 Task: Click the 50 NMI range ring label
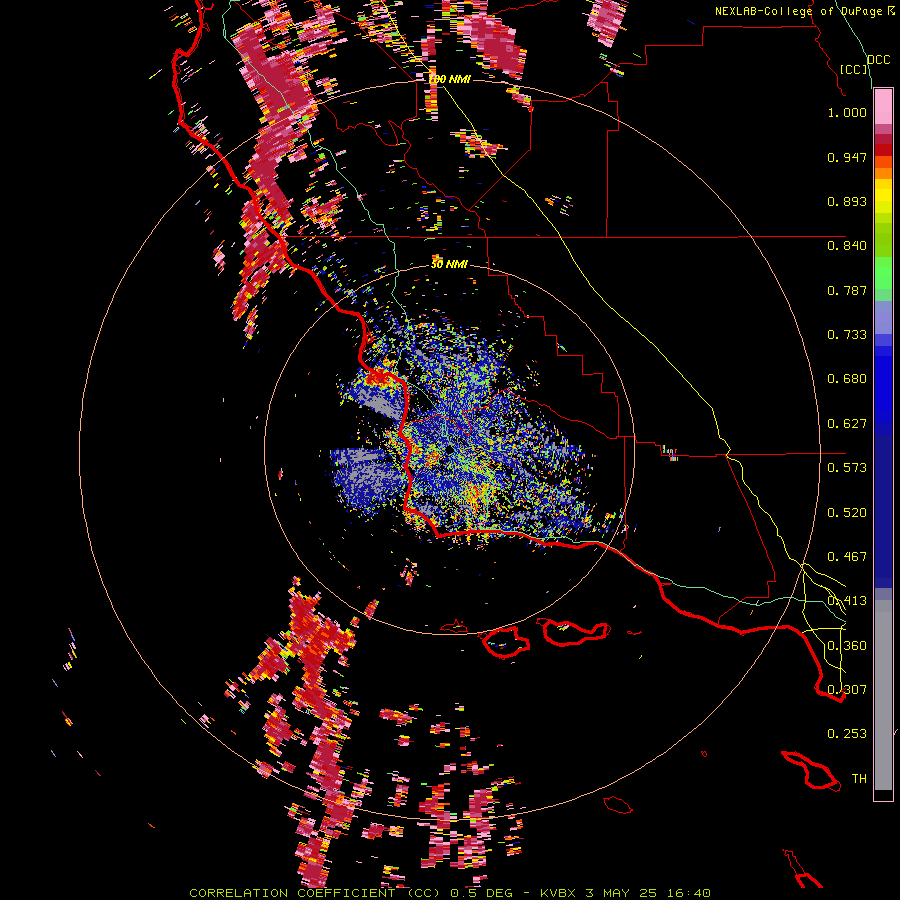pos(449,265)
